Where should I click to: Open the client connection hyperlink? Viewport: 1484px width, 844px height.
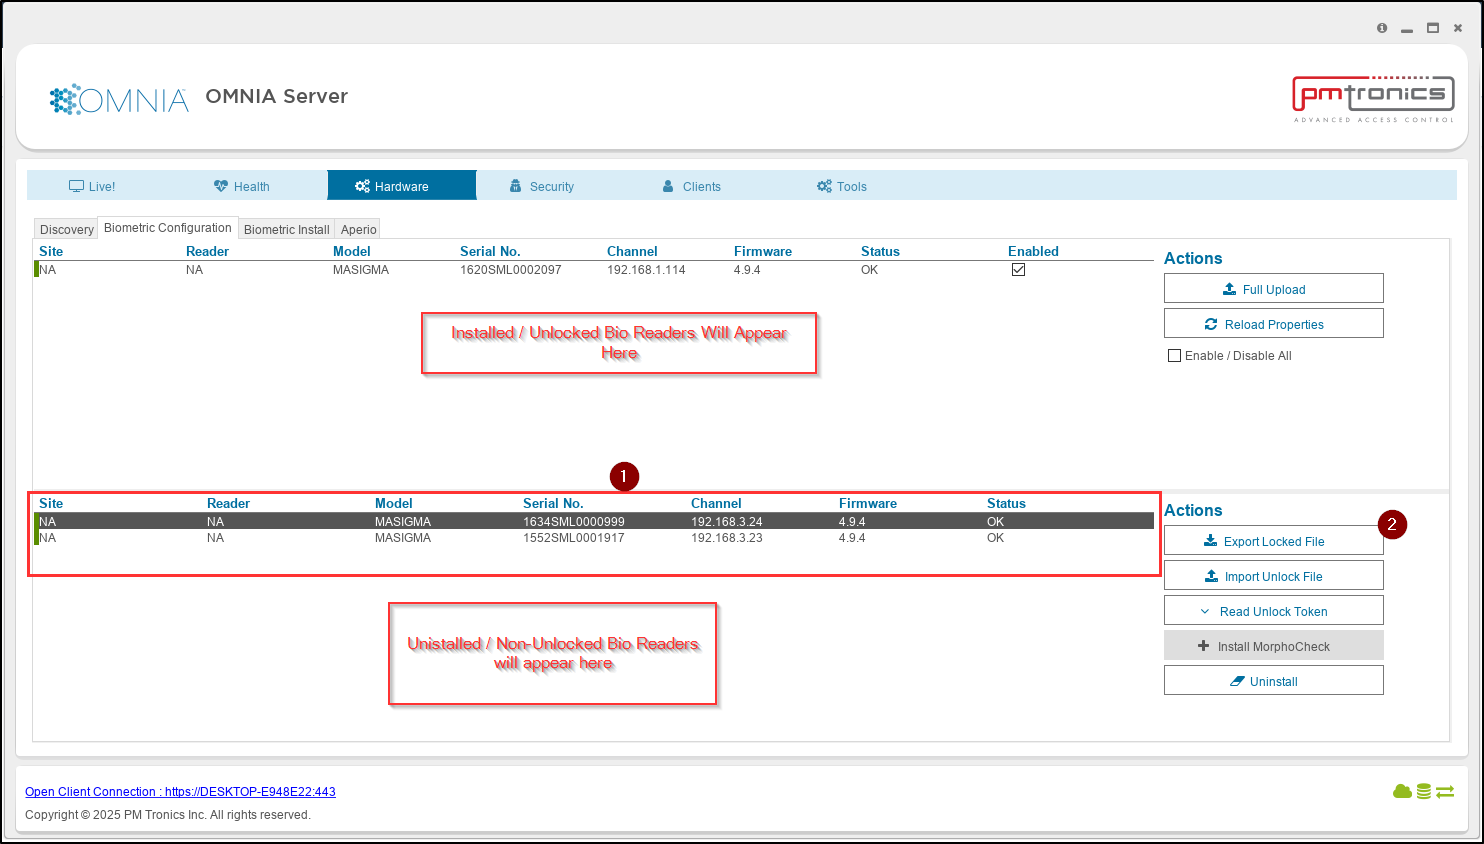pos(180,792)
